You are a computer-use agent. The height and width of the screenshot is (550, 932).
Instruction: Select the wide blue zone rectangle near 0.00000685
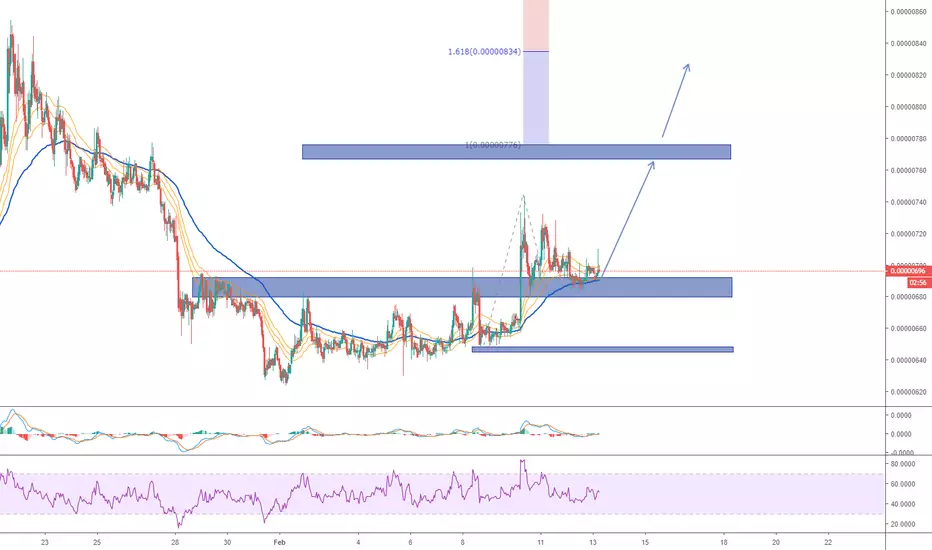[462, 287]
